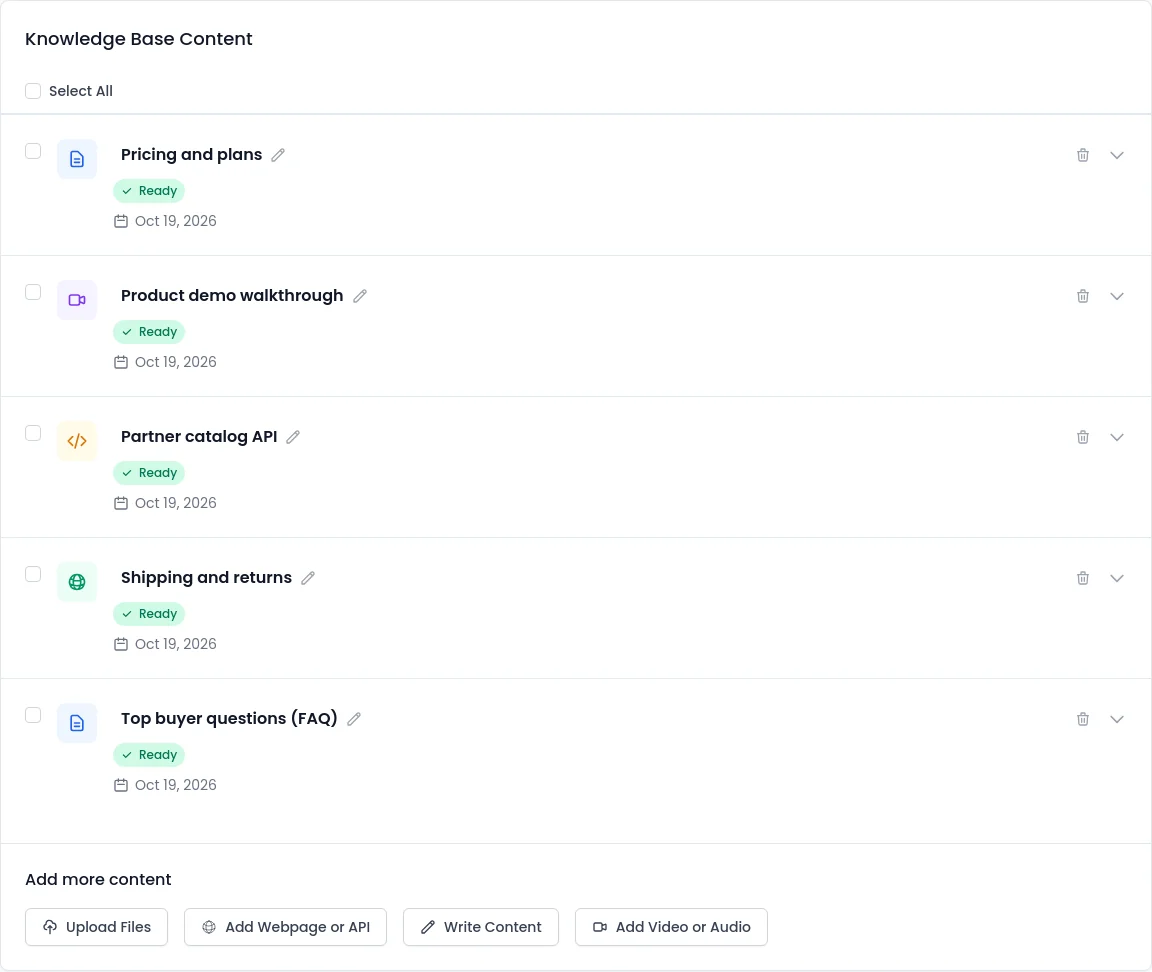Delete Product demo walkthrough via trash icon

point(1083,296)
